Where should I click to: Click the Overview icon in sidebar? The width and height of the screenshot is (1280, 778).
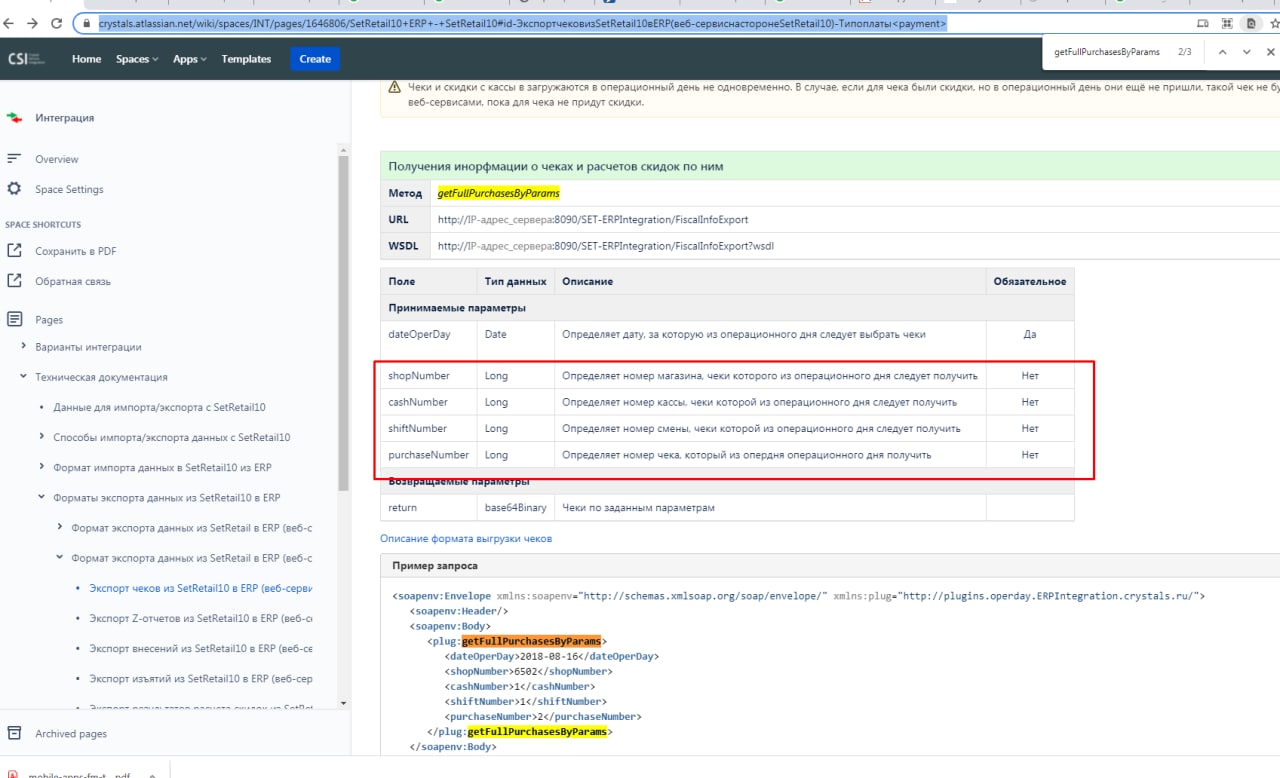point(14,159)
